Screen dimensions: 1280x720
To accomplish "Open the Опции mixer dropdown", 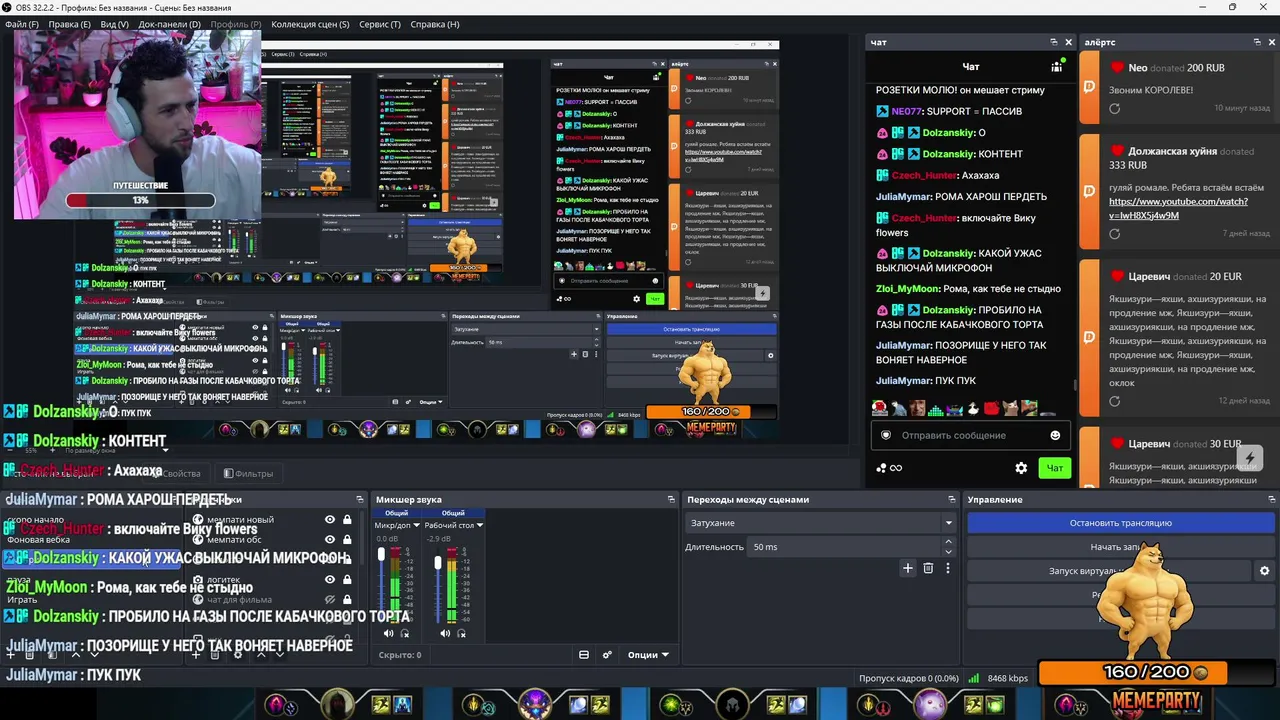I will [x=648, y=655].
